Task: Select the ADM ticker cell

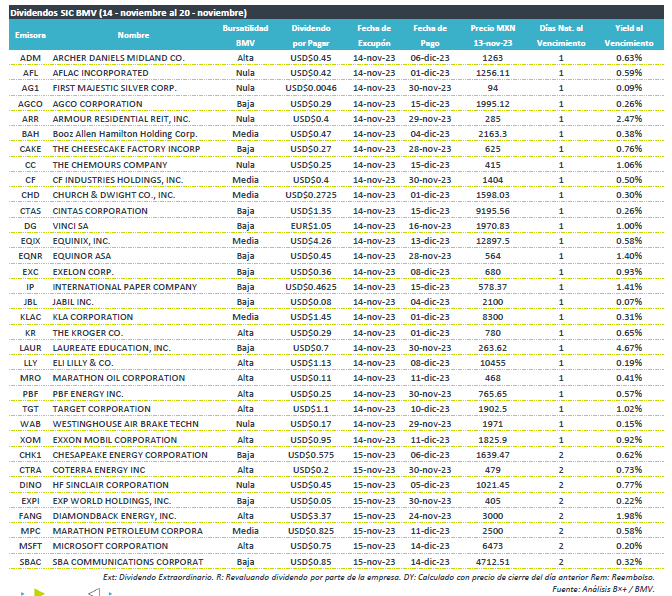Action: click(30, 58)
